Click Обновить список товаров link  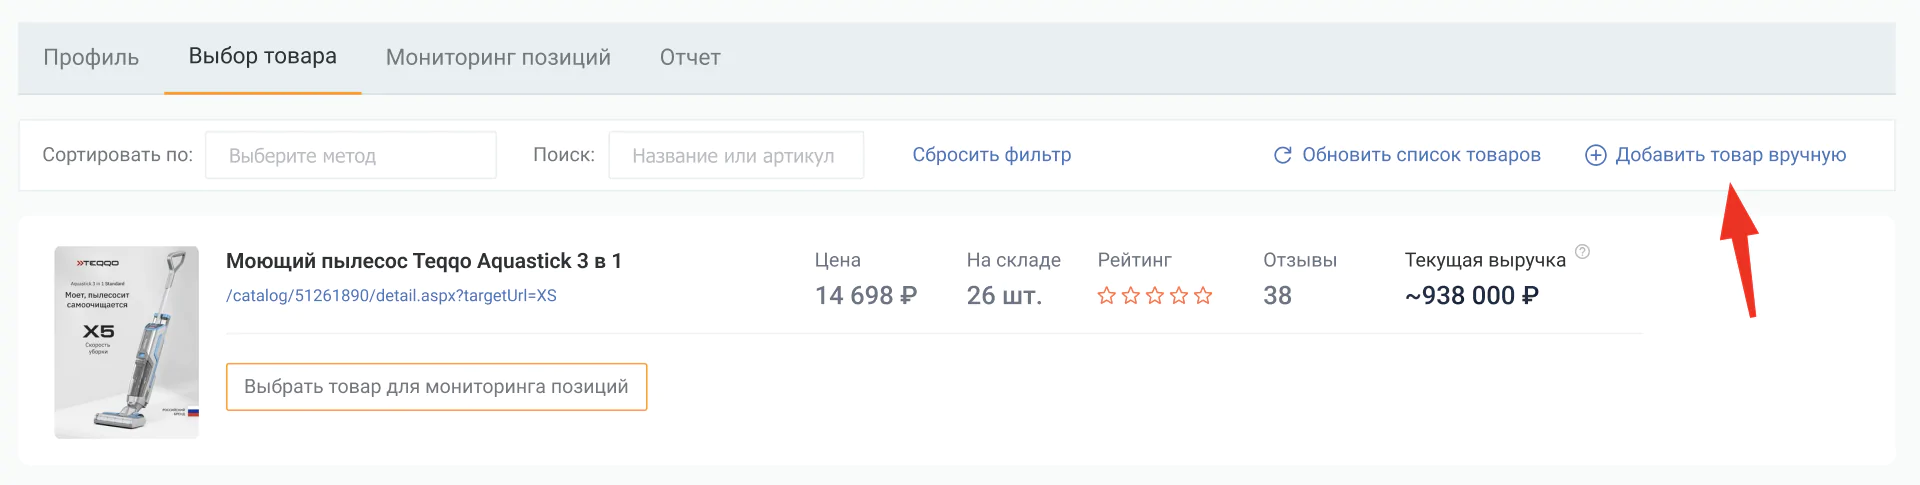pos(1421,155)
